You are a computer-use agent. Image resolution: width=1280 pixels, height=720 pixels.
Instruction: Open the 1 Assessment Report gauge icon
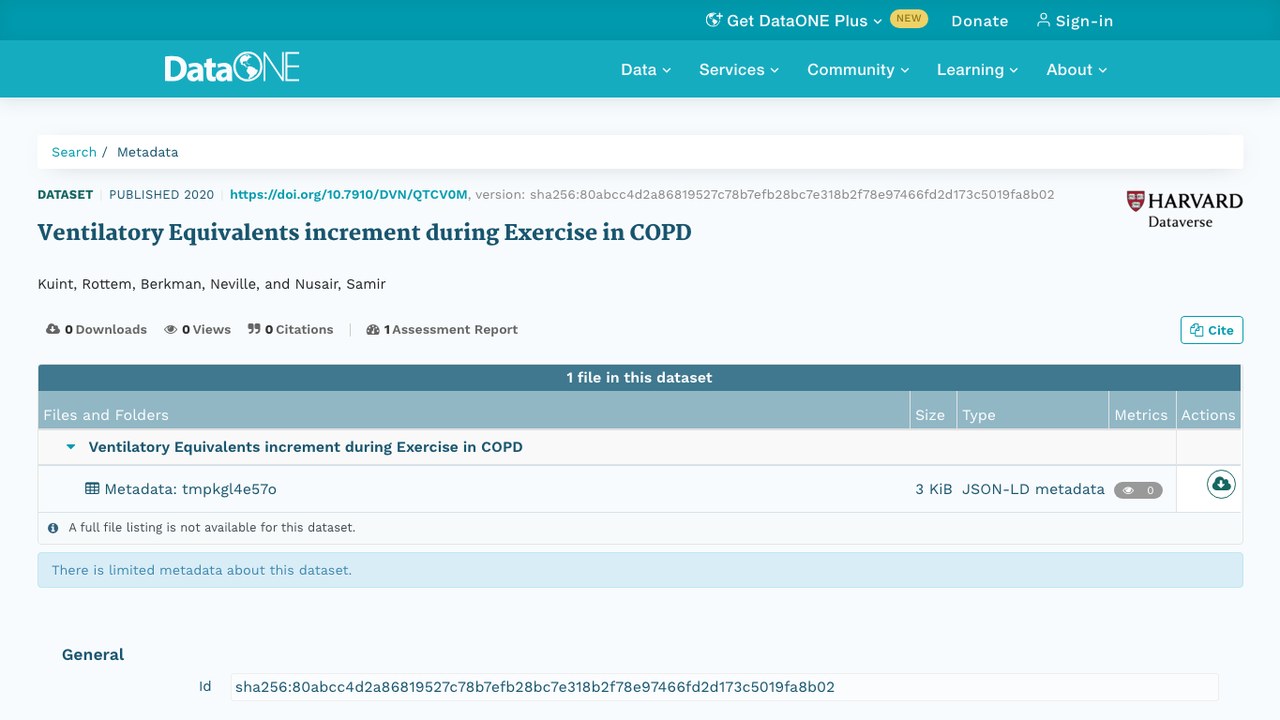coord(373,329)
